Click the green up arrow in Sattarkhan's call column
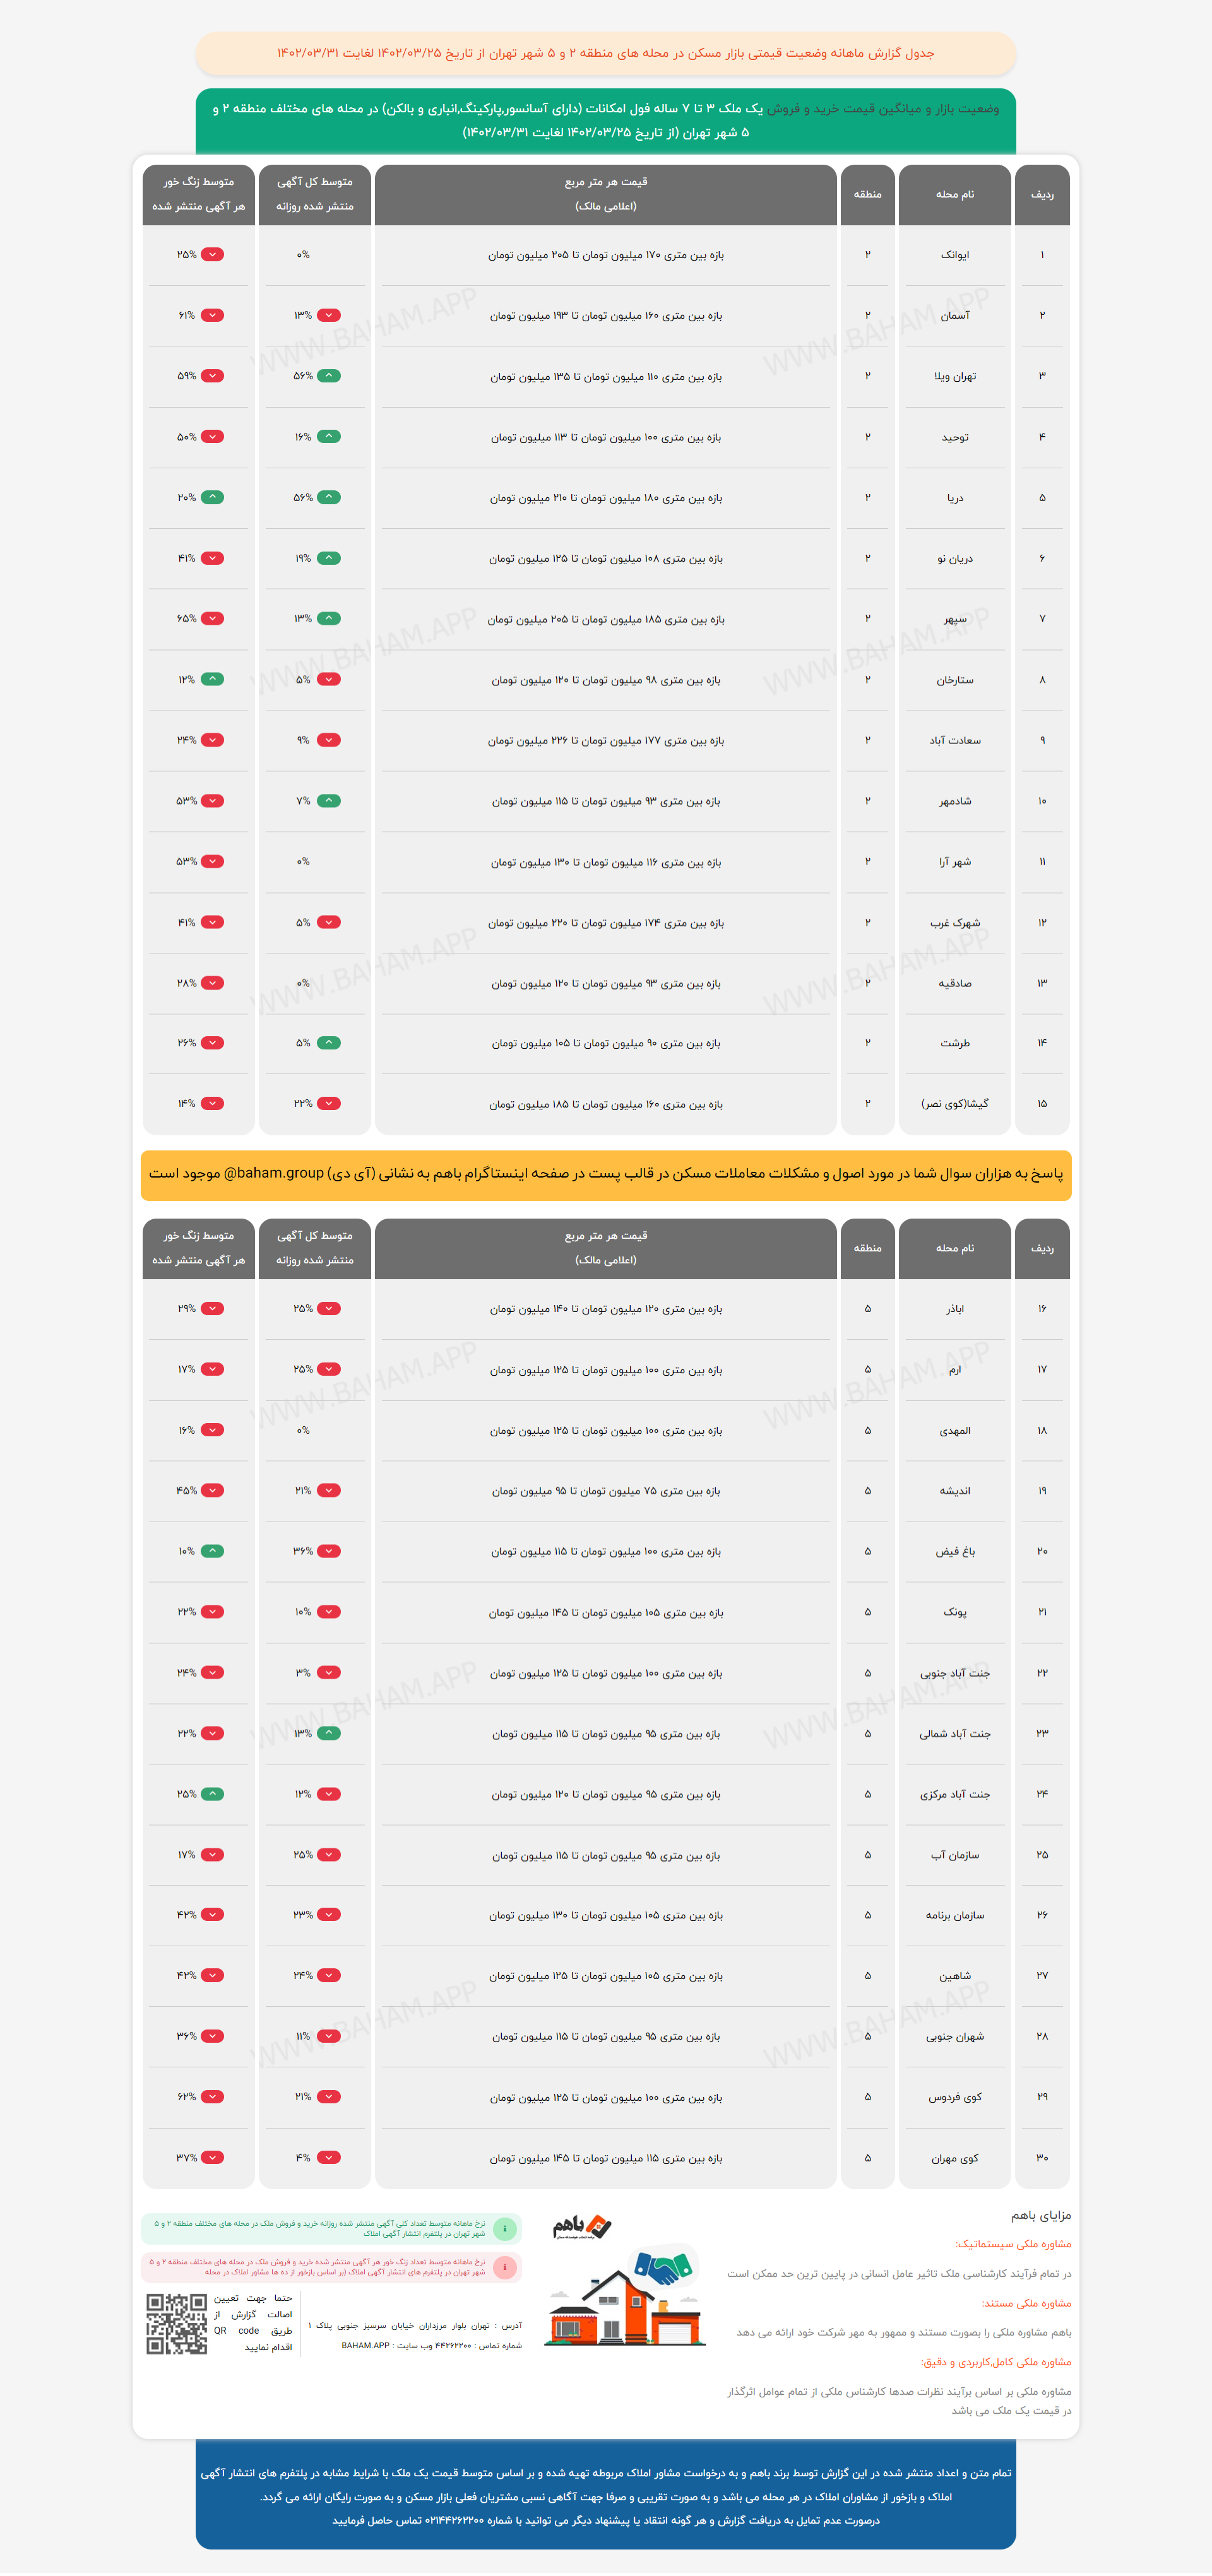Screen dimensions: 1212x2576 212,679
